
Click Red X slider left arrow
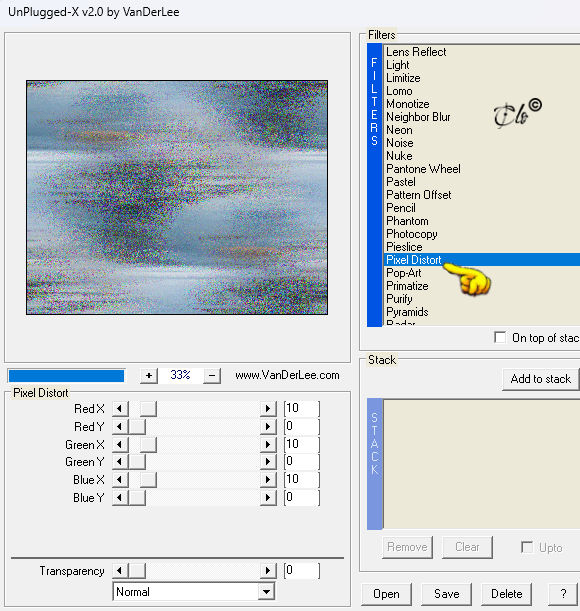coord(120,409)
